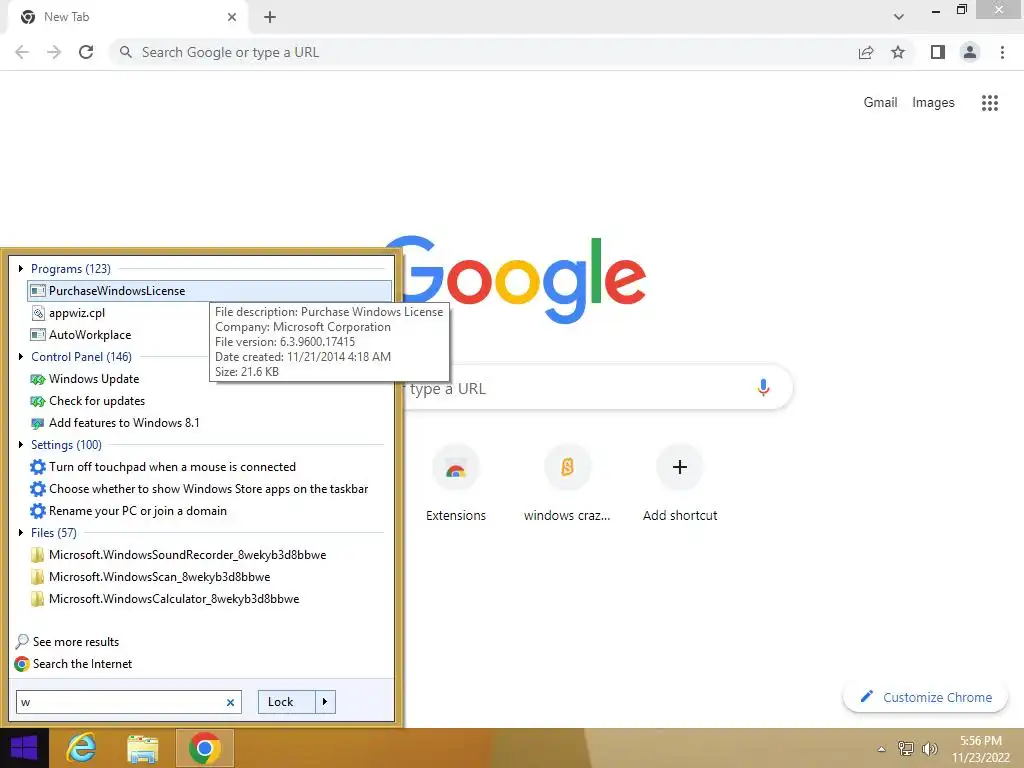Collapse Files (57) group
Screen dimensions: 1024x768
tap(21, 532)
